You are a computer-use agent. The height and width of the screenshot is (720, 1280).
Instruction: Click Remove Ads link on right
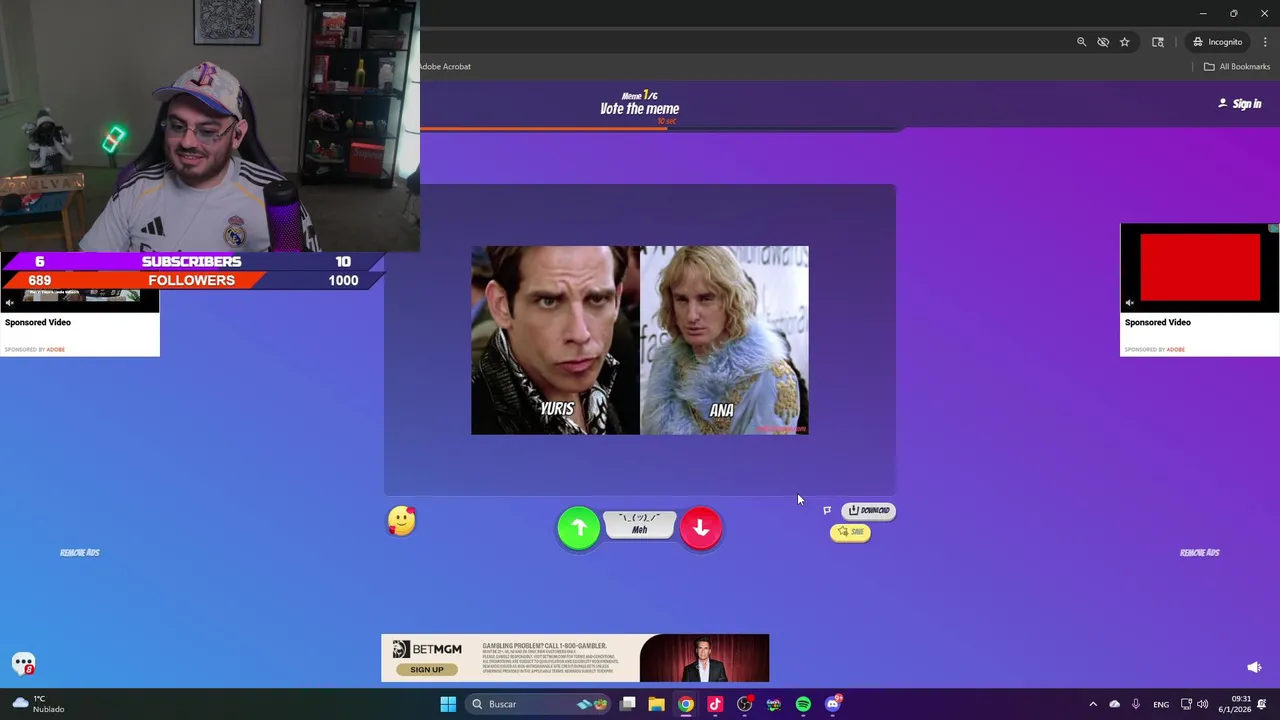(x=1200, y=553)
